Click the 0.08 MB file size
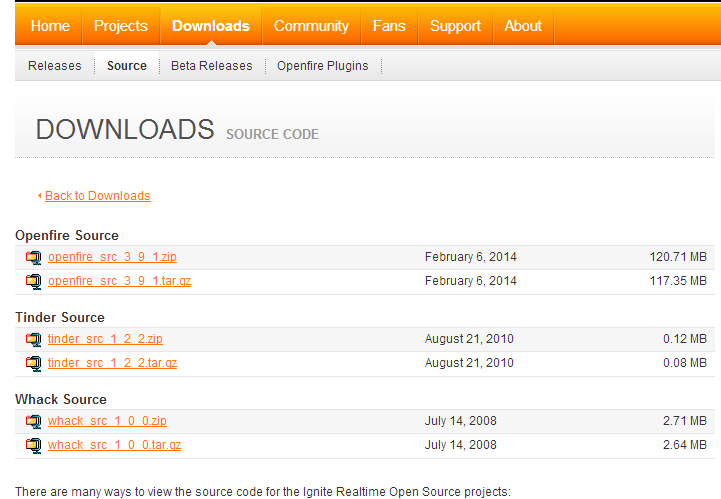 click(685, 363)
